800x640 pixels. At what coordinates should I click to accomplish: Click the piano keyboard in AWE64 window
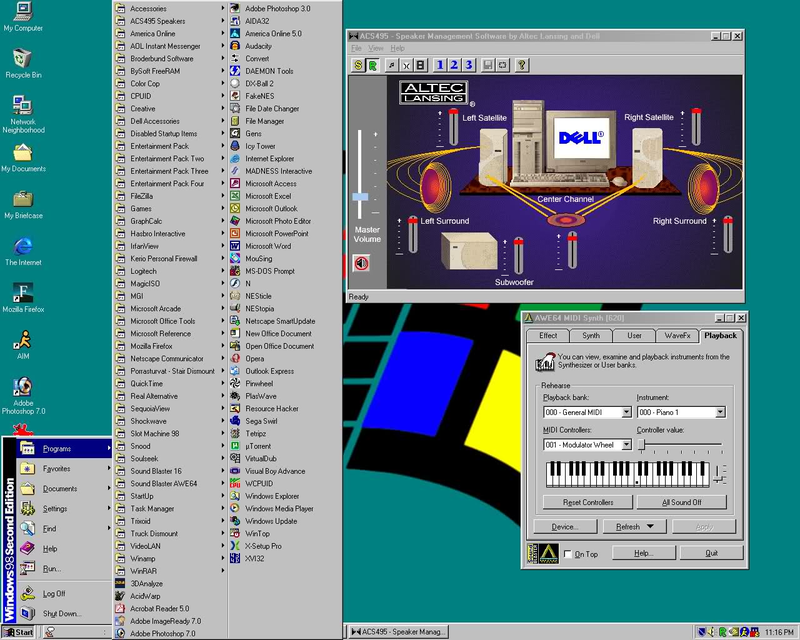[628, 474]
